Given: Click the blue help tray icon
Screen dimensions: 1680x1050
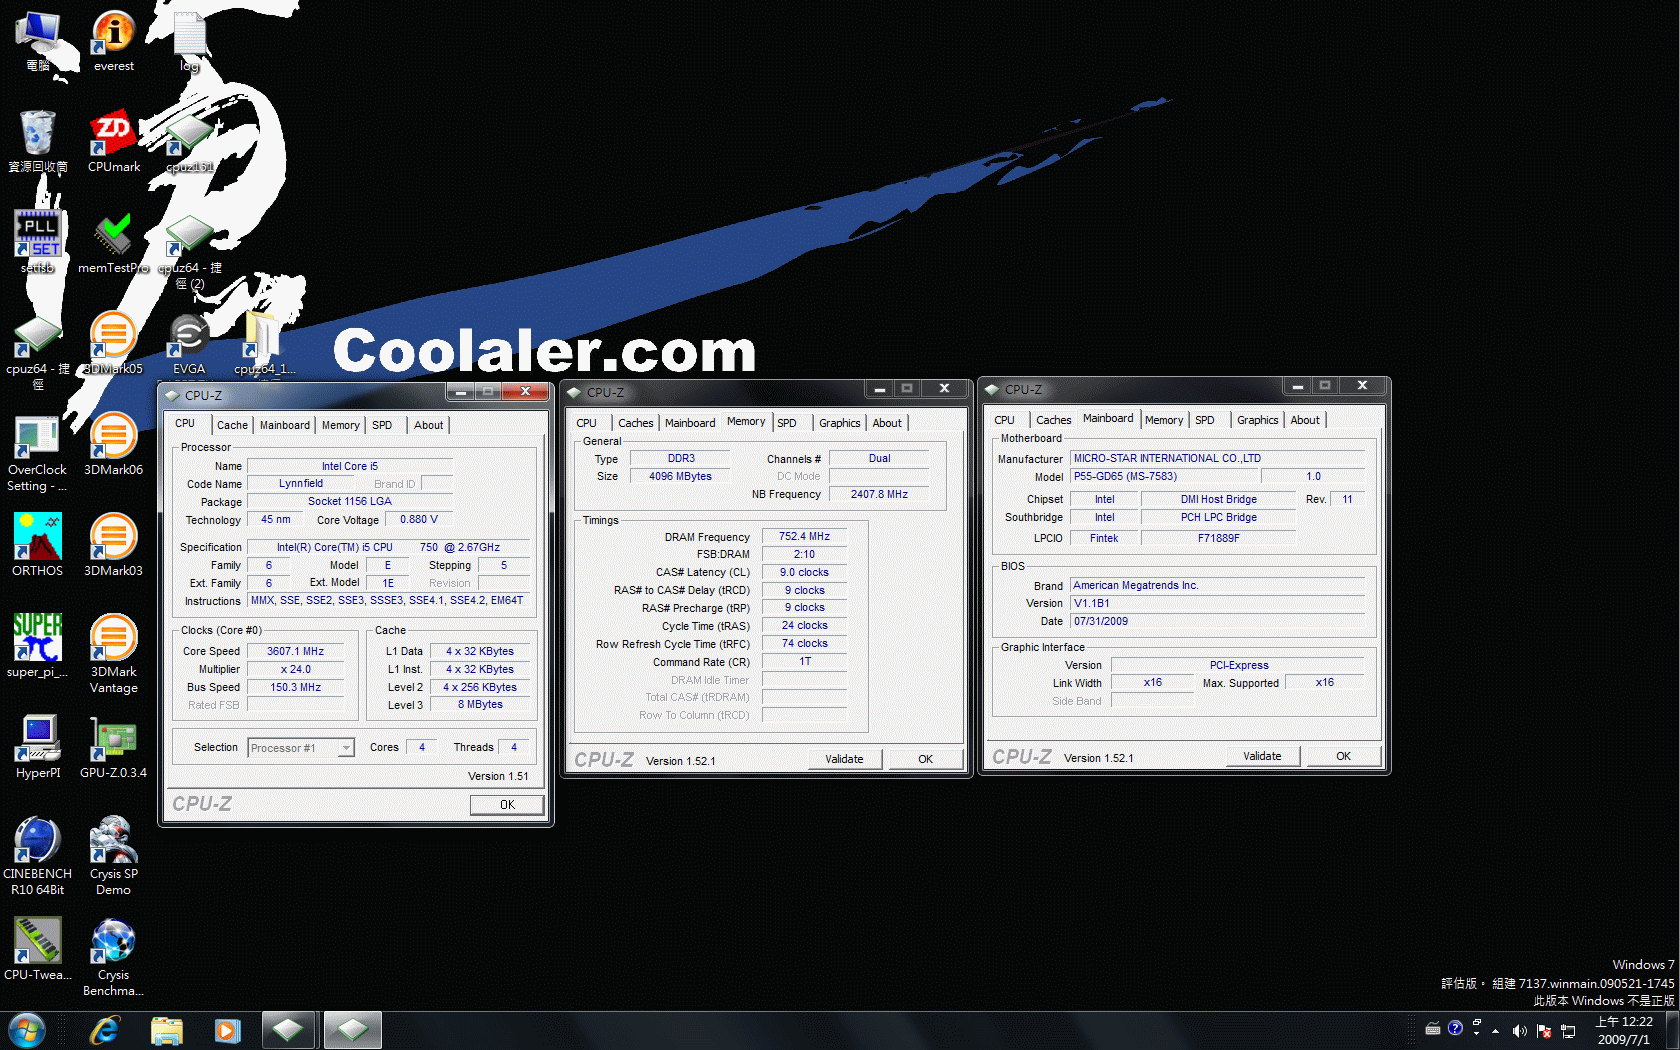Looking at the screenshot, I should pos(1455,1028).
